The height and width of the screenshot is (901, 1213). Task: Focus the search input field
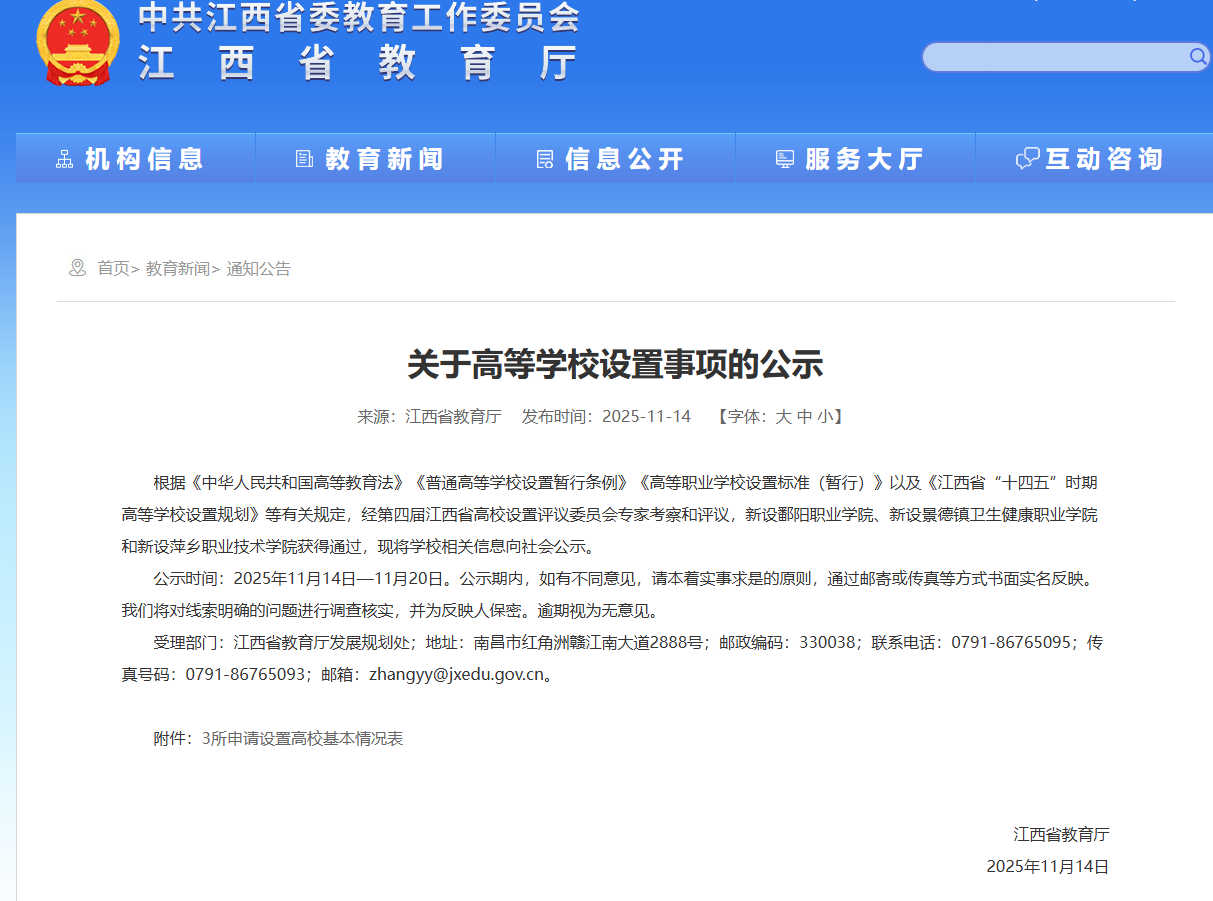click(x=1055, y=57)
